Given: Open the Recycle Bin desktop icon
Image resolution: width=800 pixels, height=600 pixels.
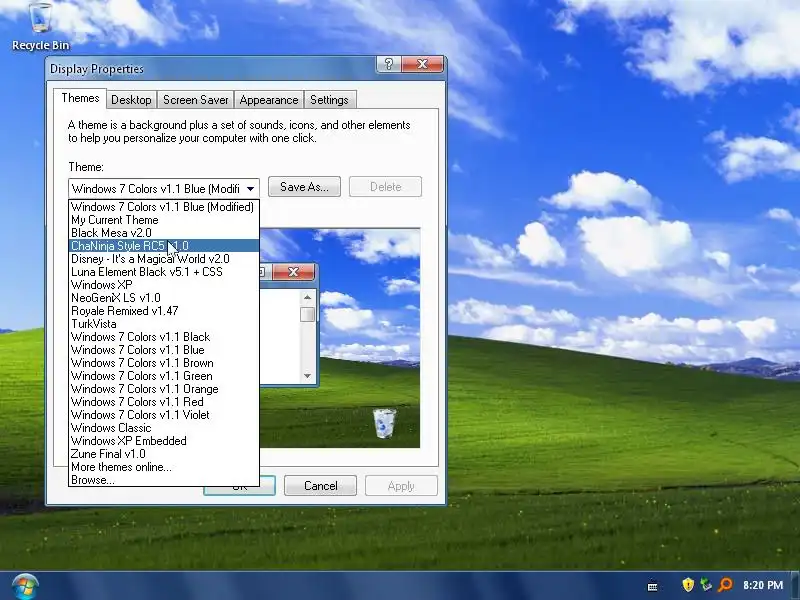Looking at the screenshot, I should pyautogui.click(x=40, y=27).
